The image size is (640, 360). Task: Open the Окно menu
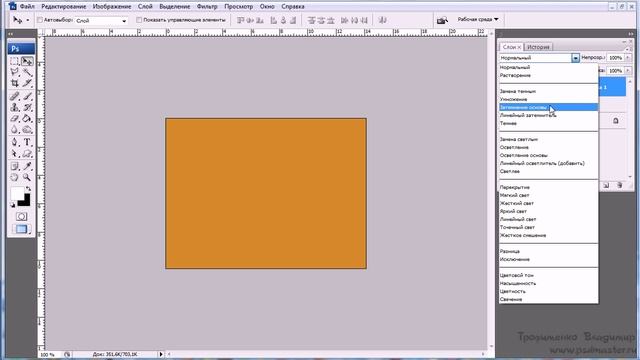coord(267,7)
